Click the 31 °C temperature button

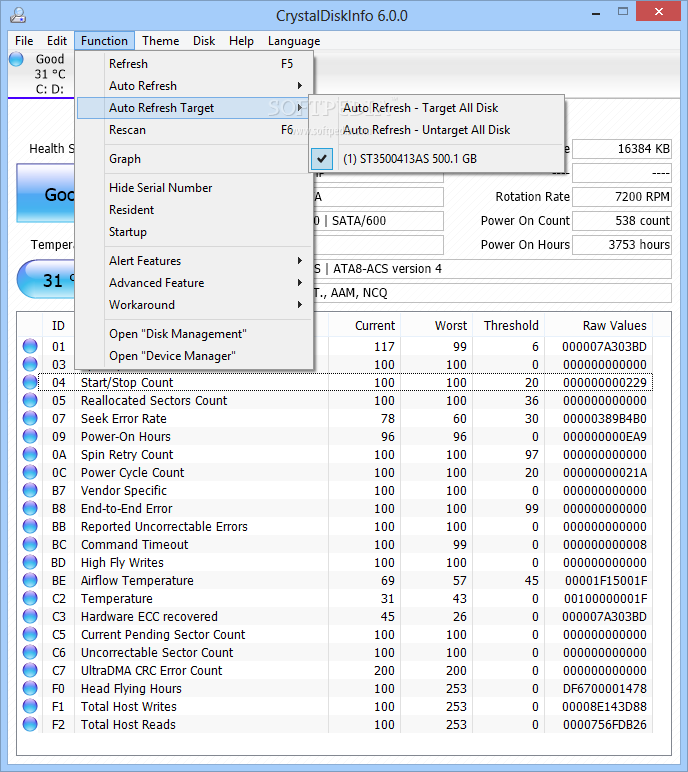point(45,280)
